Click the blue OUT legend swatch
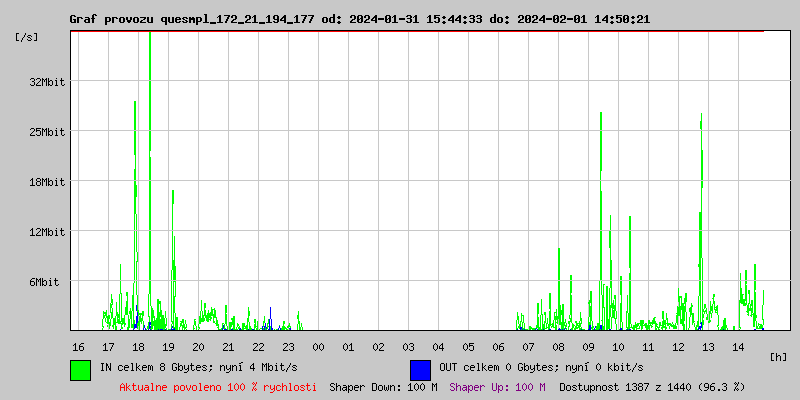The width and height of the screenshot is (800, 400). click(x=420, y=369)
